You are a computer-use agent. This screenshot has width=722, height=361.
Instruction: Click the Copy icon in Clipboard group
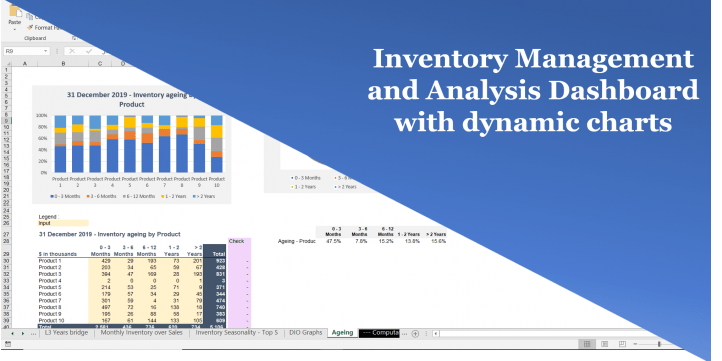click(29, 17)
